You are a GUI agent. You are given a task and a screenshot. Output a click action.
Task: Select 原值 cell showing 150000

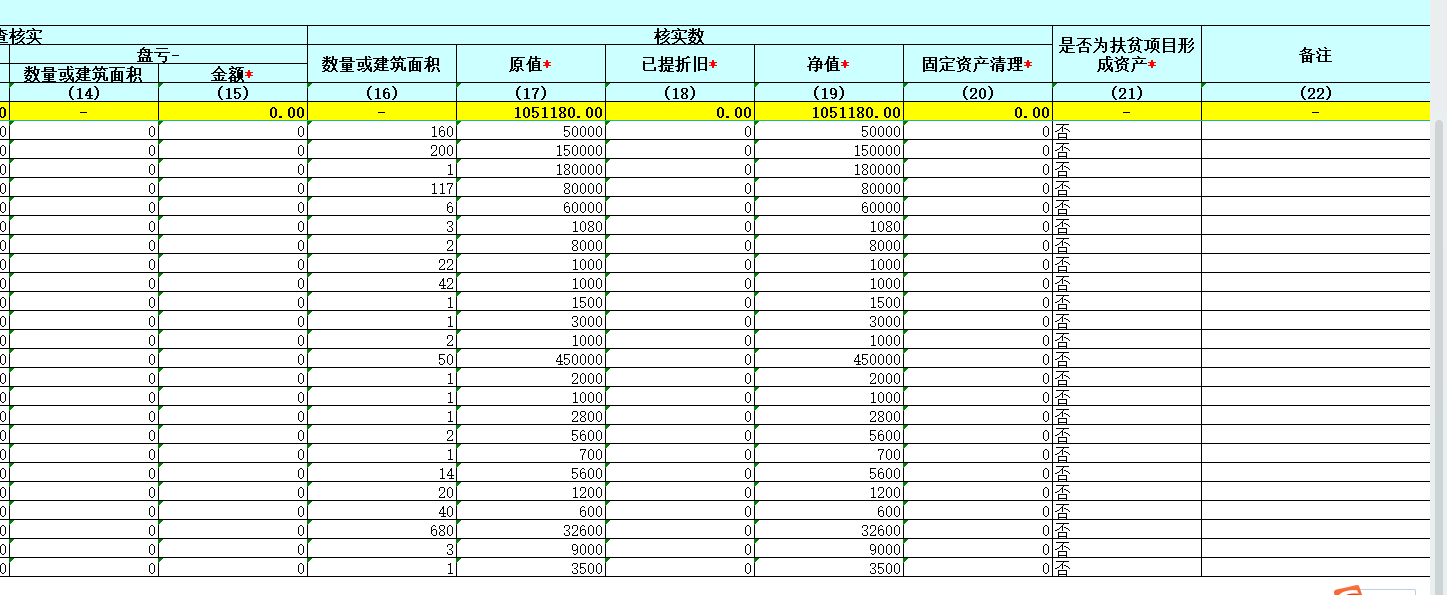[531, 150]
